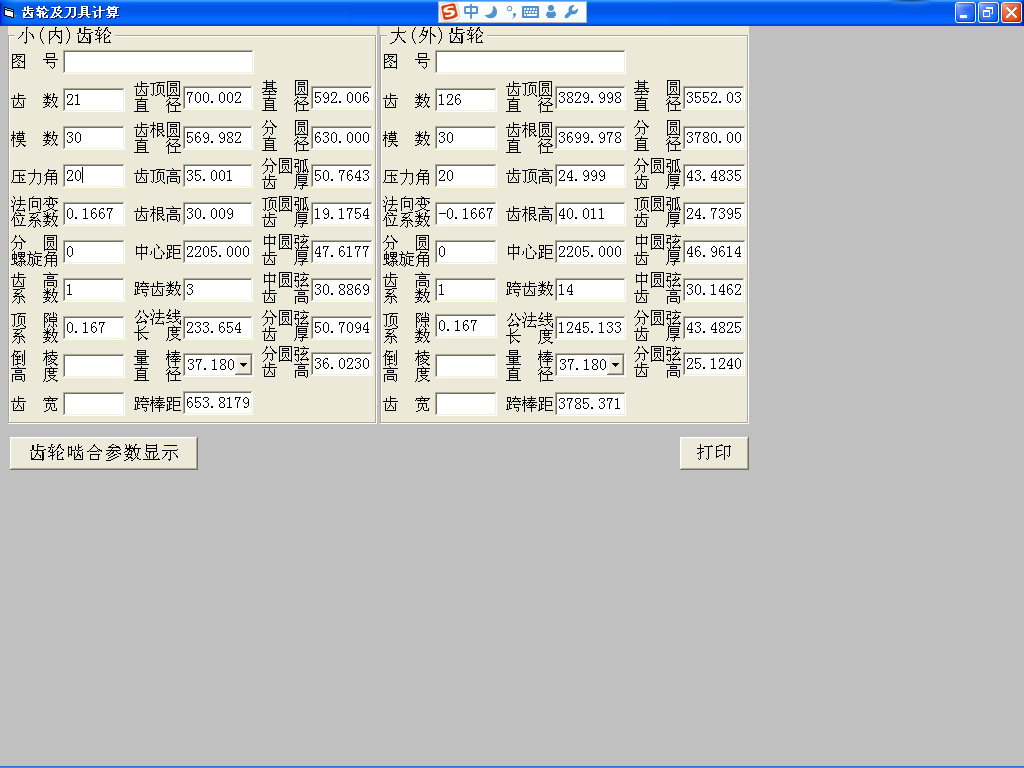Restore down the 齿轮及刀具计算 window
The image size is (1024, 768).
(x=988, y=12)
